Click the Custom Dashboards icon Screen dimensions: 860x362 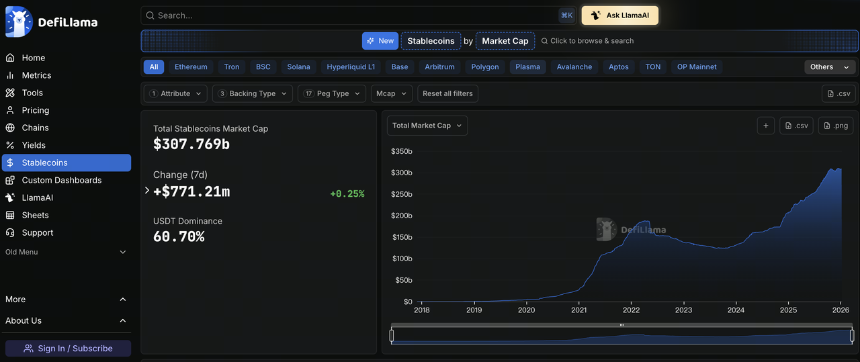[x=10, y=180]
